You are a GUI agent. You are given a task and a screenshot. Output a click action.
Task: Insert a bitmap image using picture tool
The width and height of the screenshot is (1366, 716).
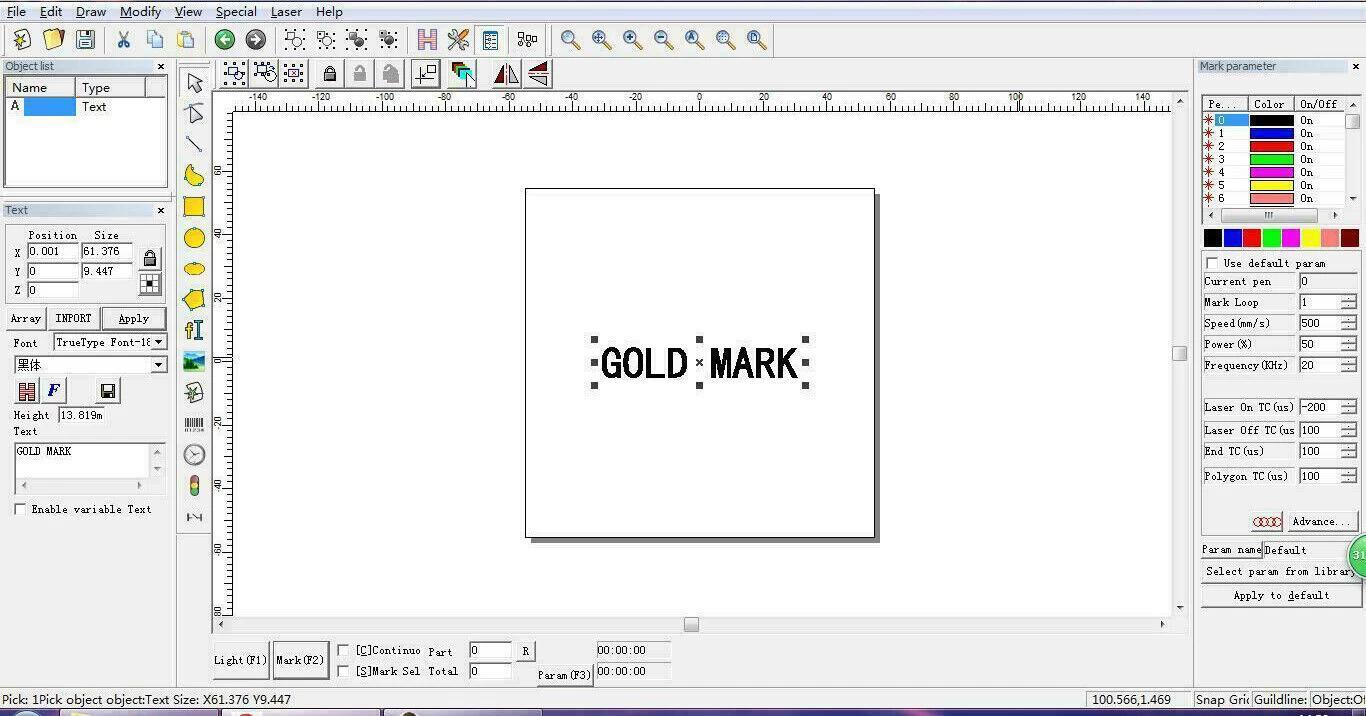[194, 362]
